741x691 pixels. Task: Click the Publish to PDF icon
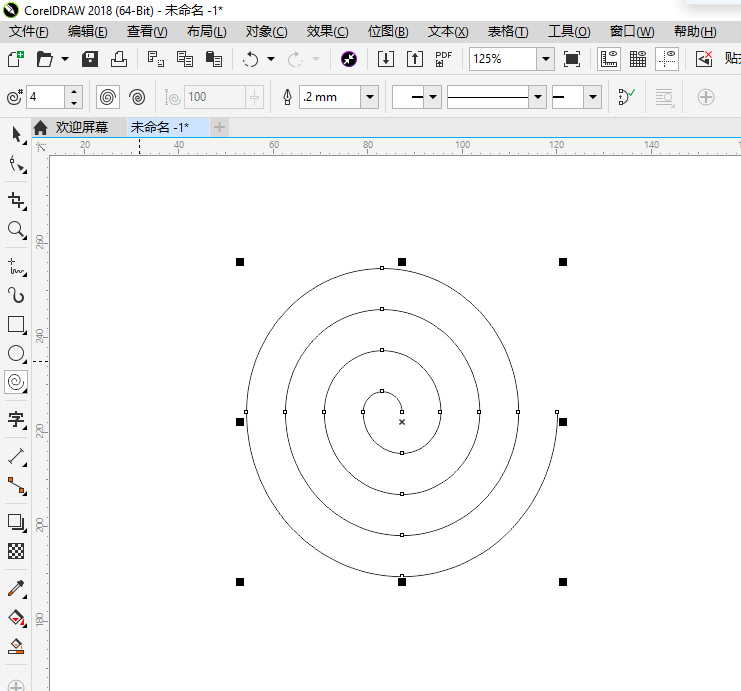pyautogui.click(x=443, y=59)
